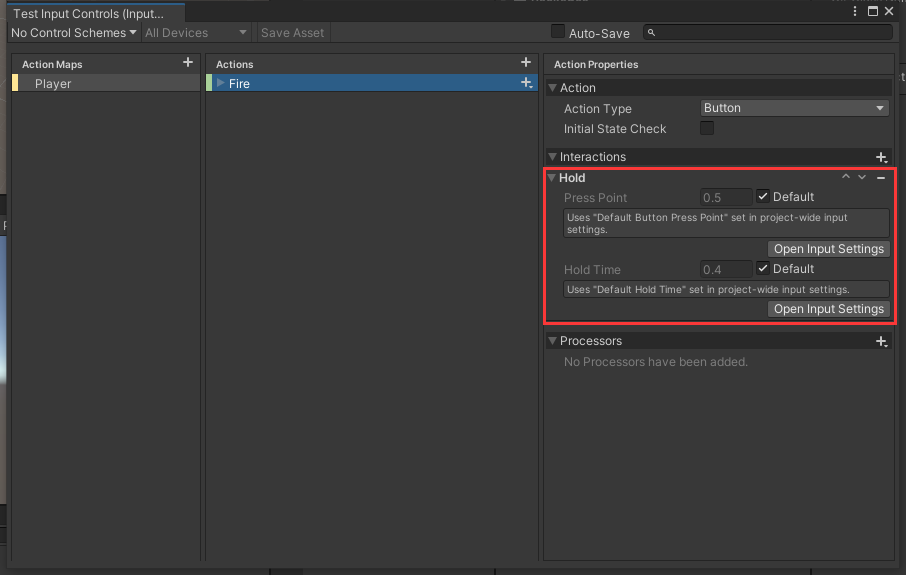Viewport: 906px width, 575px height.
Task: Maximize the input actions window
Action: pyautogui.click(x=873, y=11)
